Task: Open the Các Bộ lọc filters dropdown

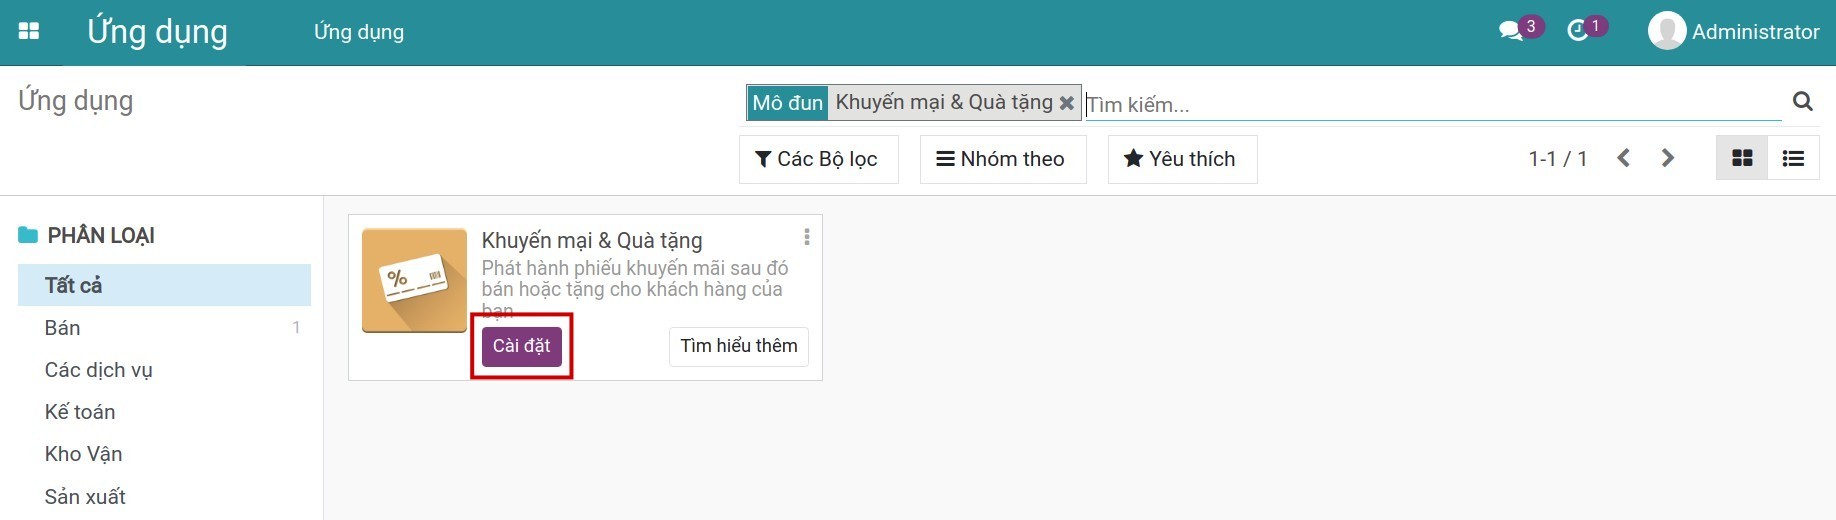Action: tap(818, 159)
